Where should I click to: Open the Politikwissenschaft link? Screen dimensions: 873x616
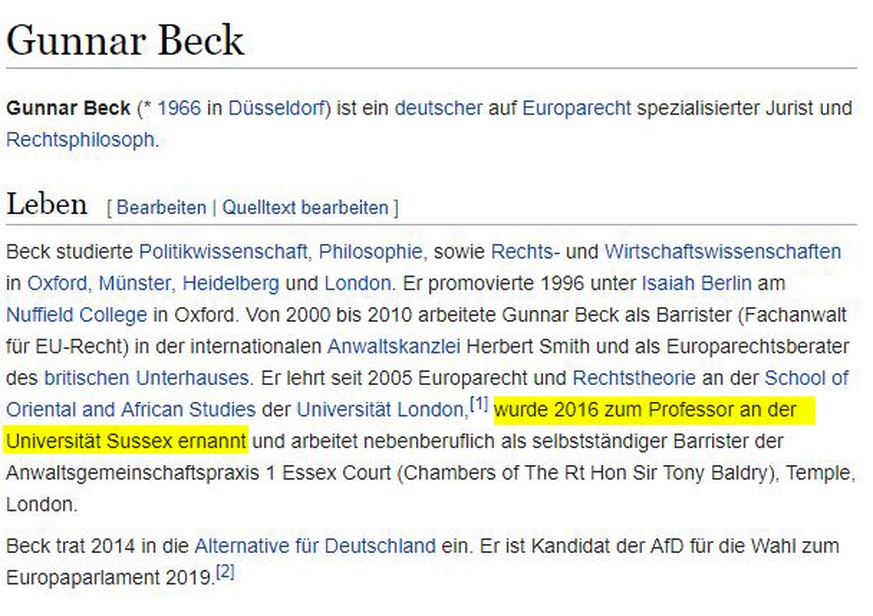pos(223,251)
